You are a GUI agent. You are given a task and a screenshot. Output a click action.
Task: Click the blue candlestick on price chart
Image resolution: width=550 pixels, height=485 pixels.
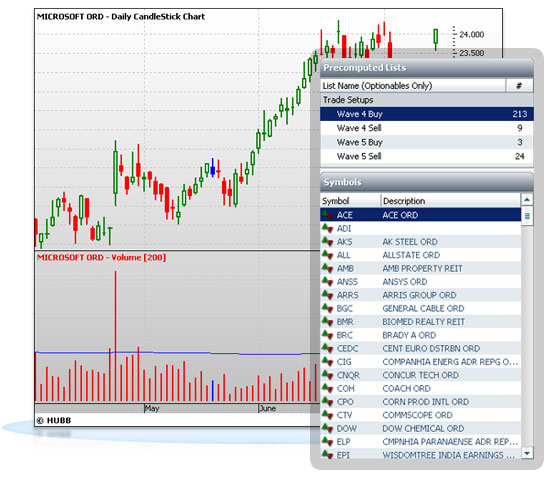[212, 169]
